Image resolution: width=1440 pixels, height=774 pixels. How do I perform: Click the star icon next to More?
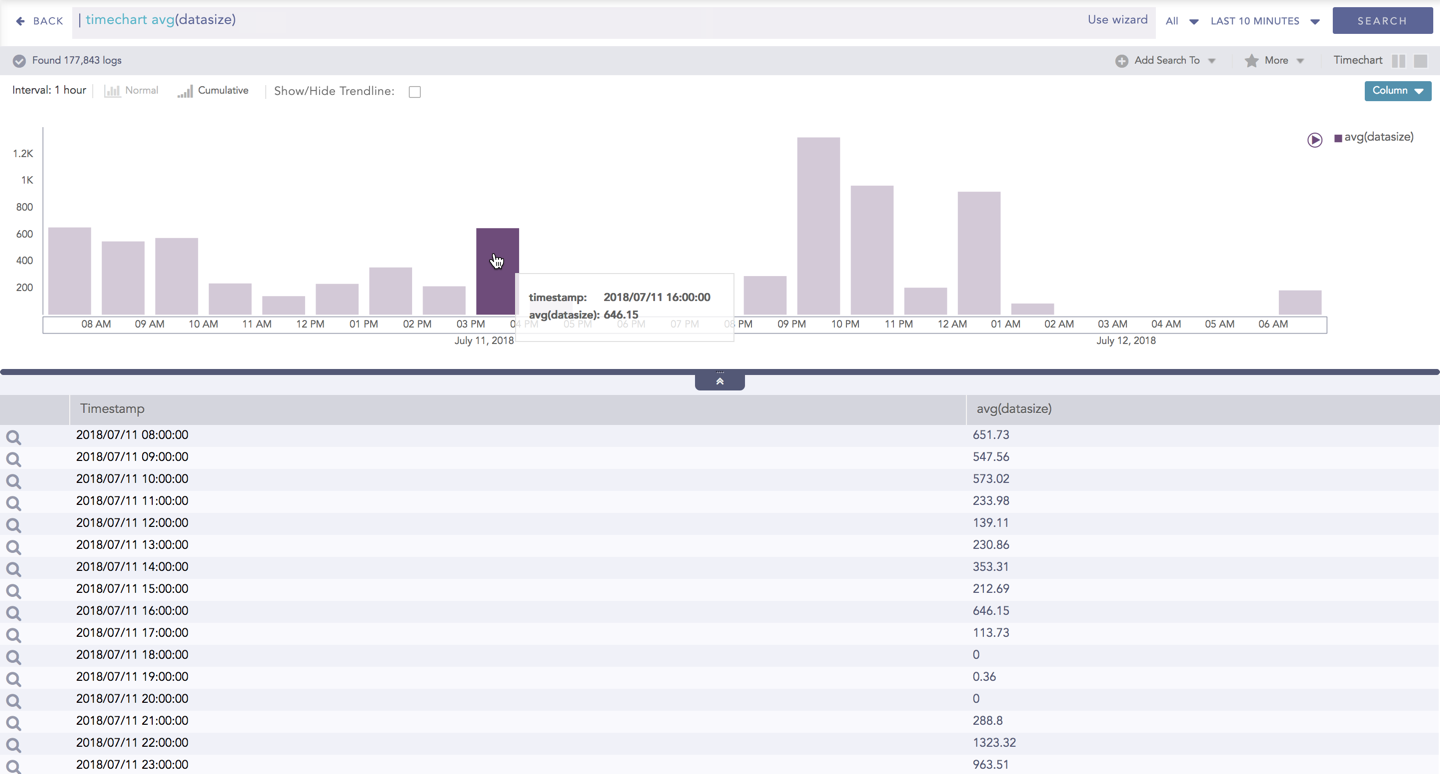pyautogui.click(x=1251, y=61)
